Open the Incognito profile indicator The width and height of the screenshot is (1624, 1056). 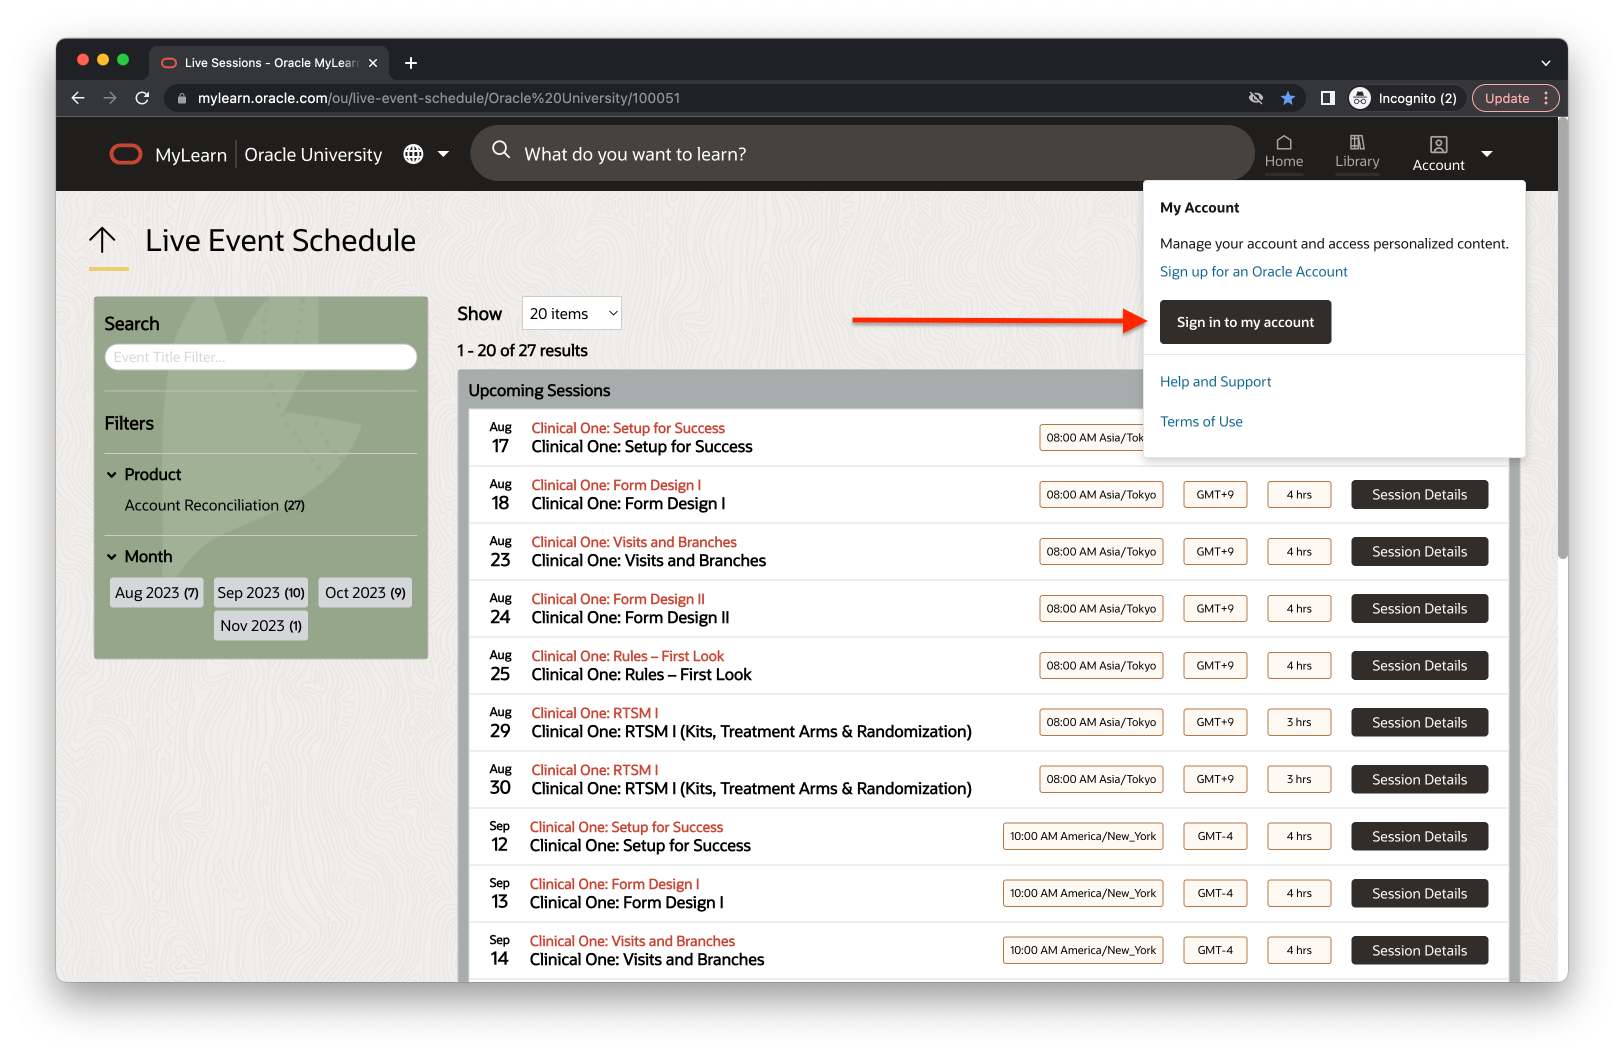[1404, 98]
